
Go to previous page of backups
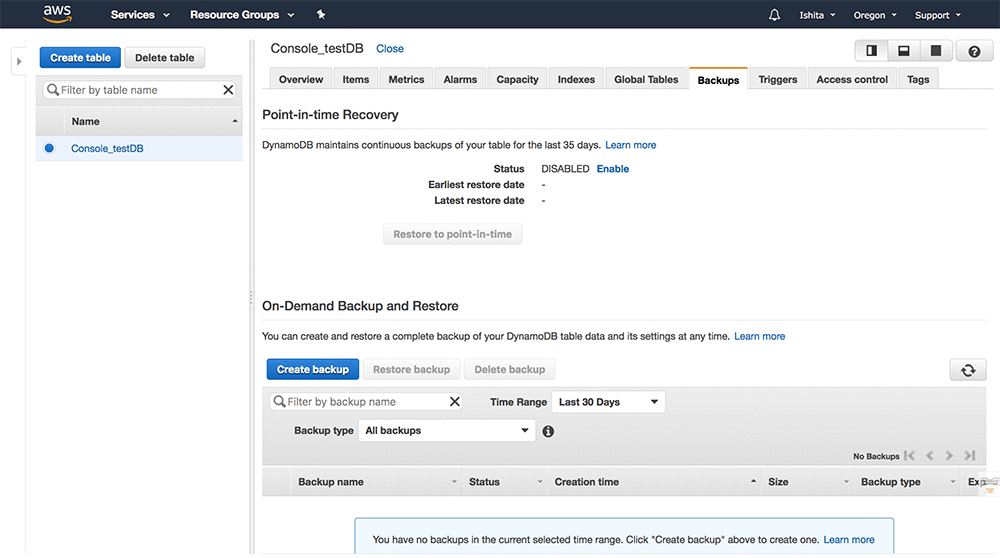click(x=930, y=455)
